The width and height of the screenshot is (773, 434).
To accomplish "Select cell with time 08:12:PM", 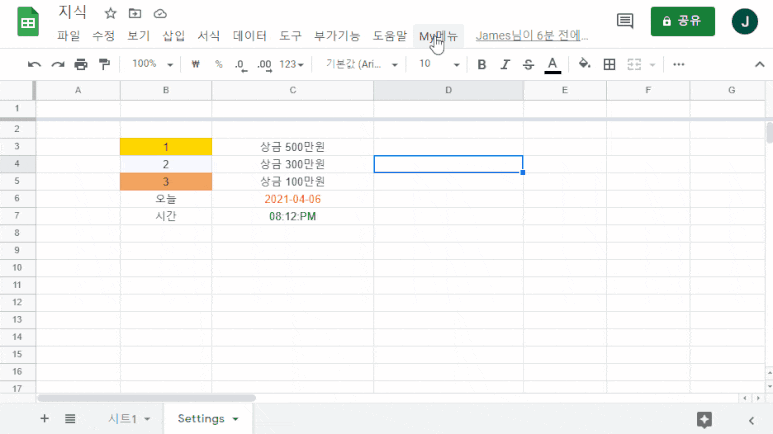I will click(x=292, y=216).
